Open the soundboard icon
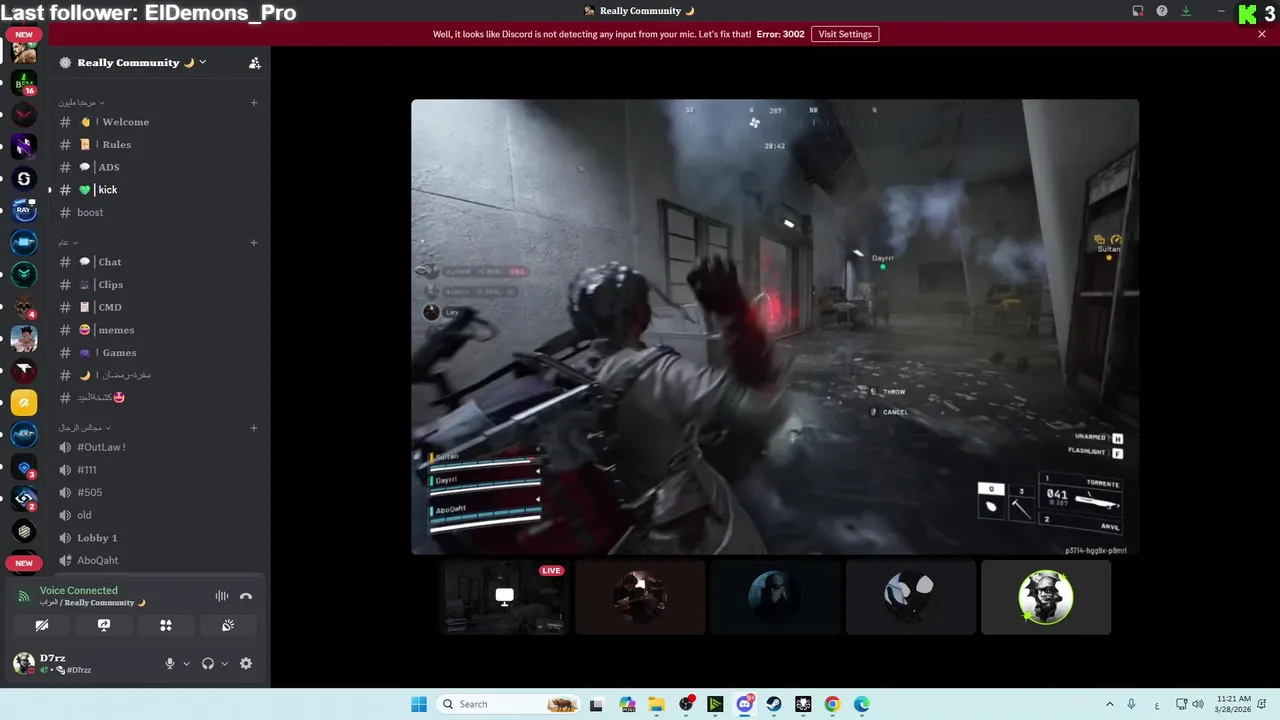Viewport: 1280px width, 720px height. [228, 625]
